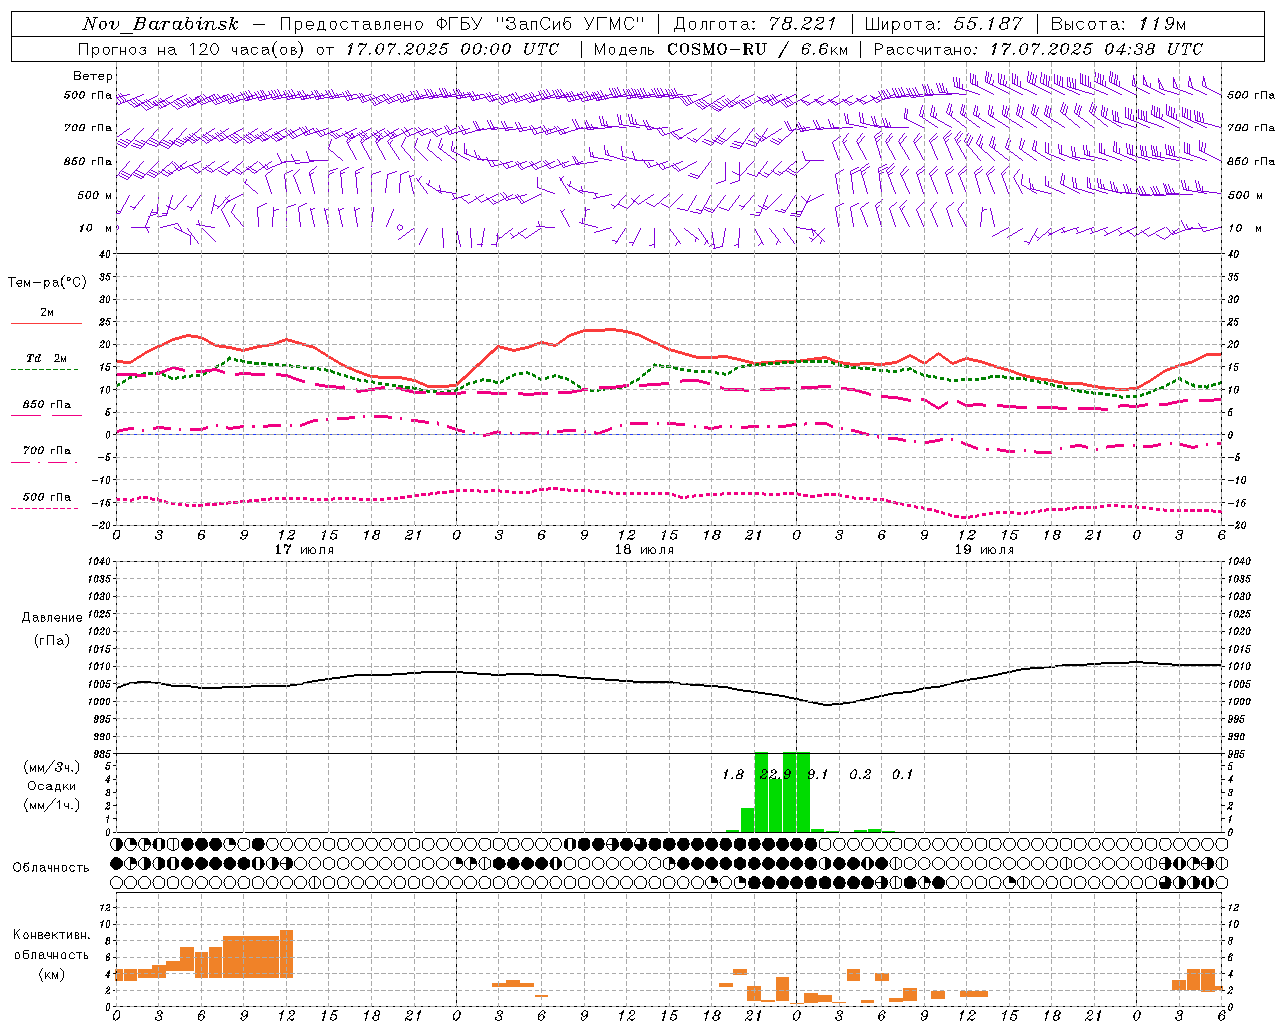Click the 850 гПа wind level label on right
The height and width of the screenshot is (1024, 1280).
[1251, 161]
